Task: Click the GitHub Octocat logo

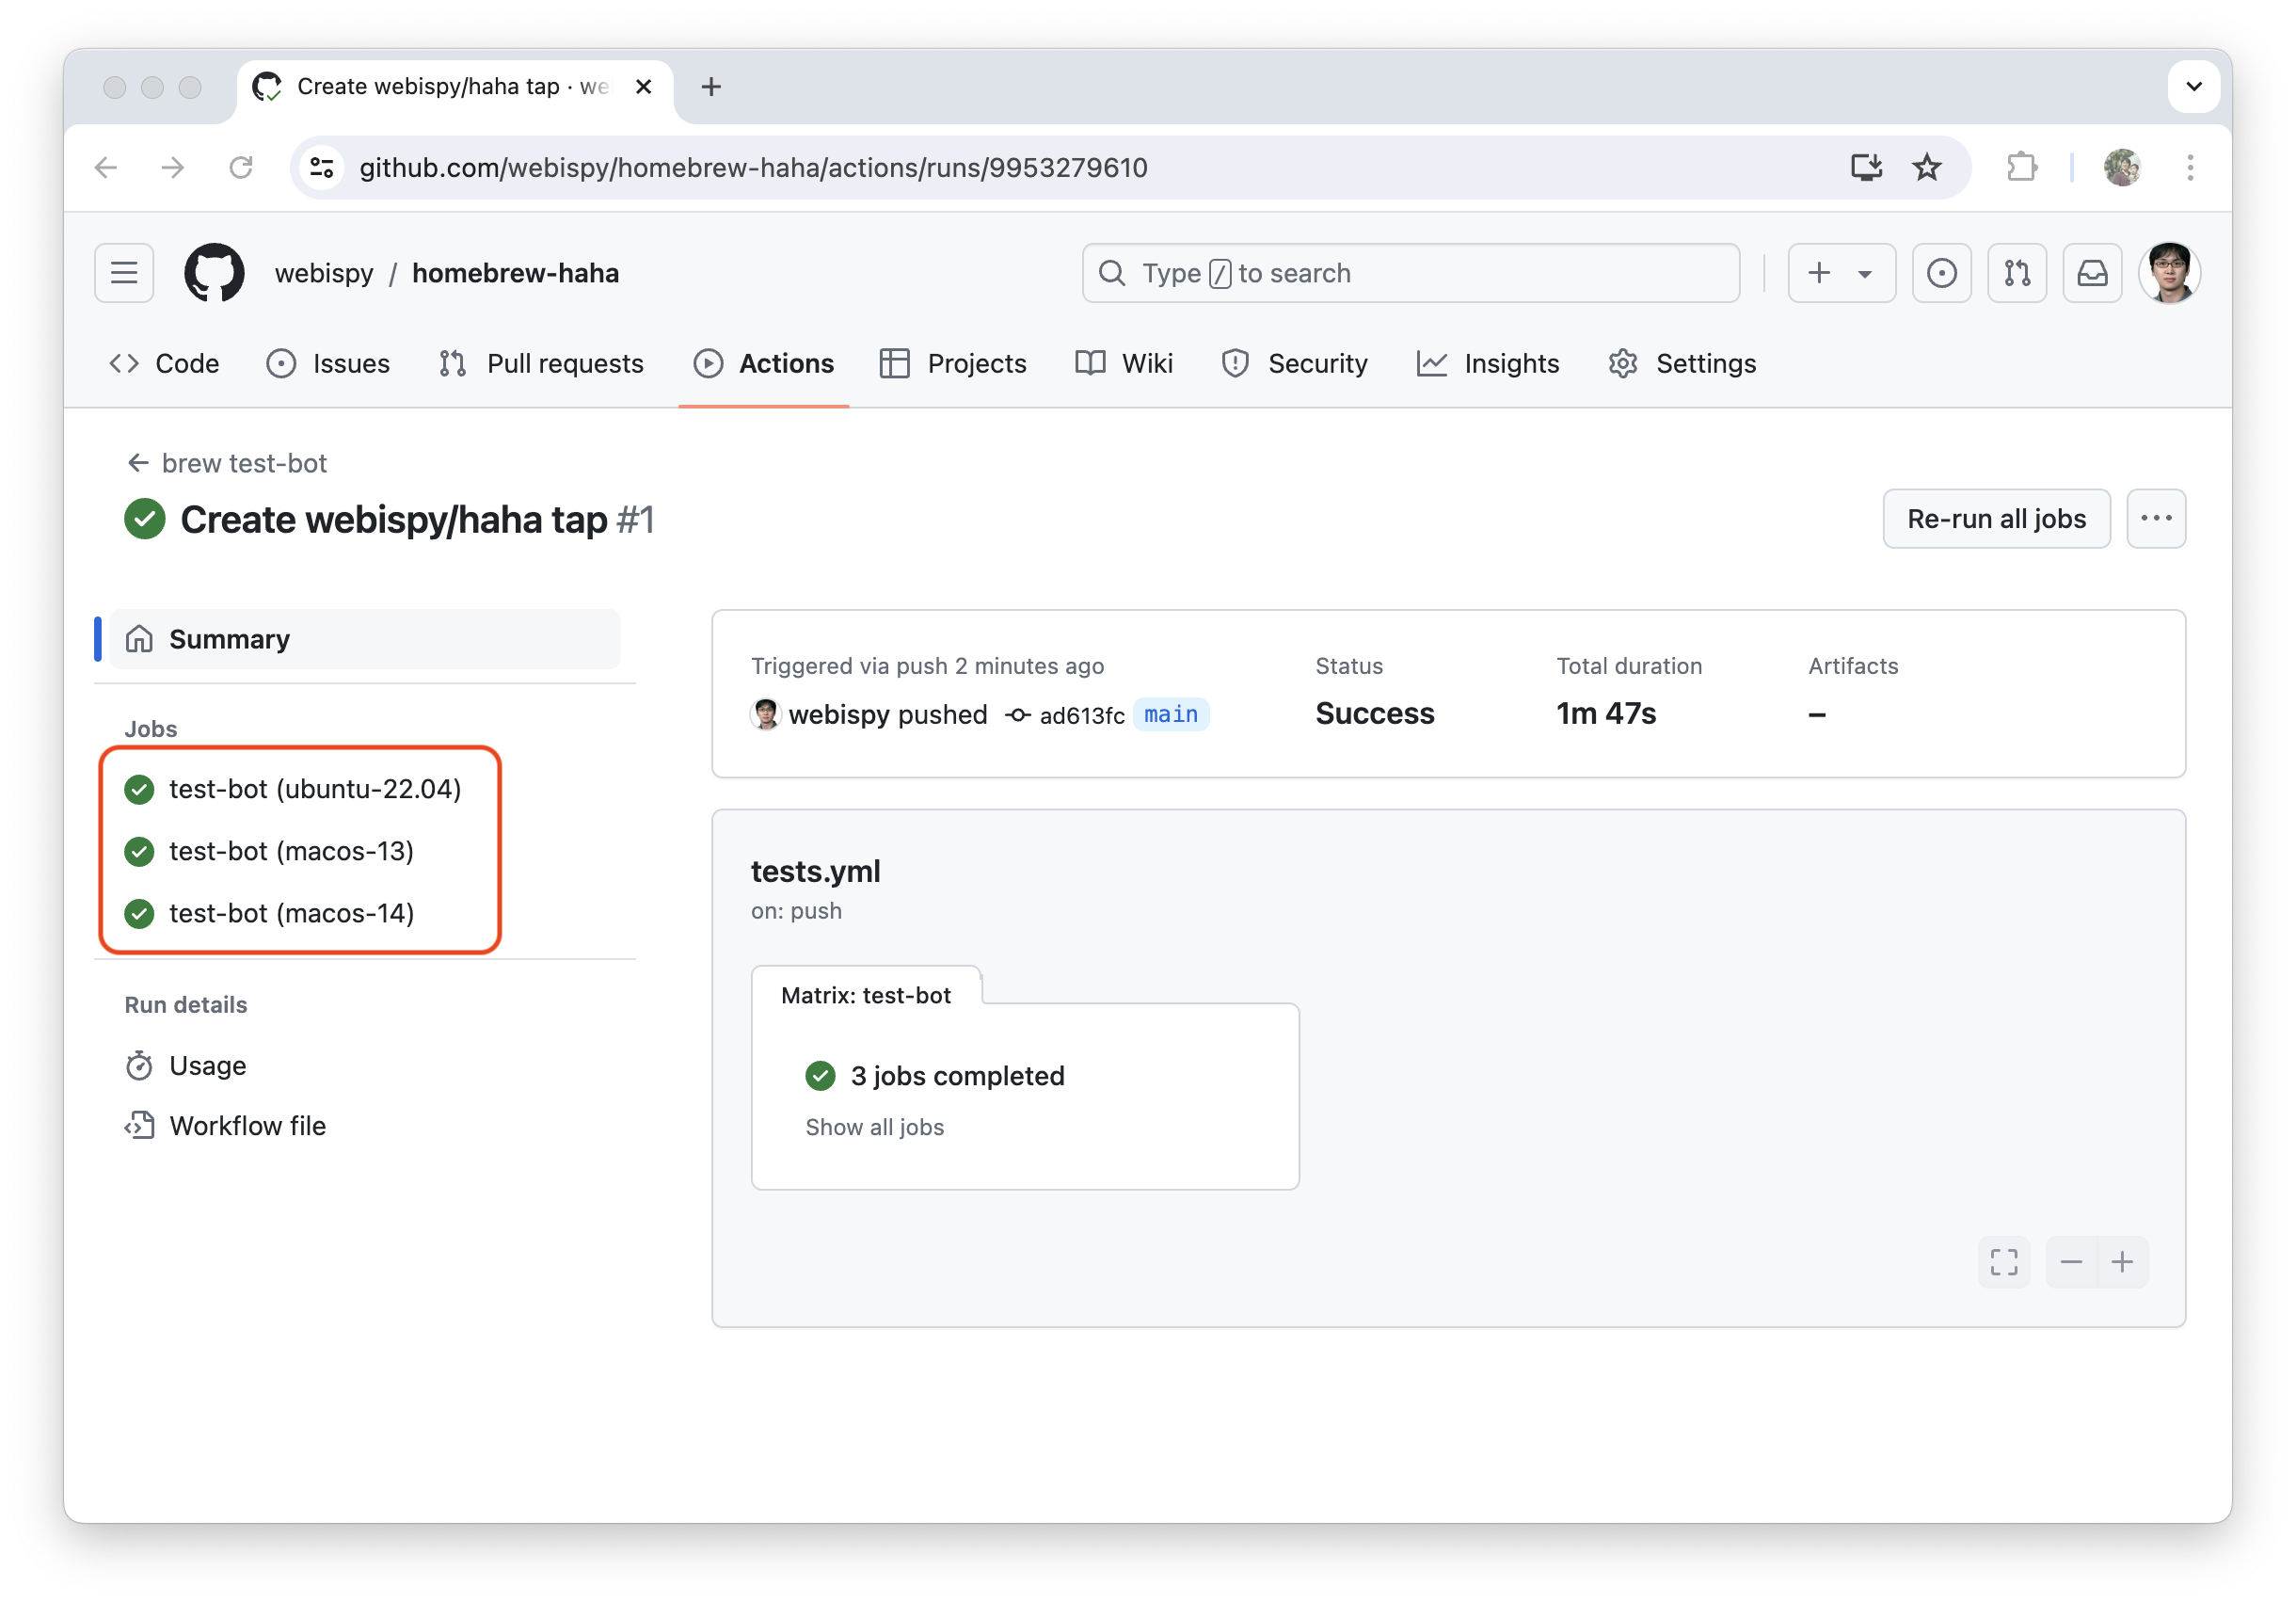Action: (214, 273)
